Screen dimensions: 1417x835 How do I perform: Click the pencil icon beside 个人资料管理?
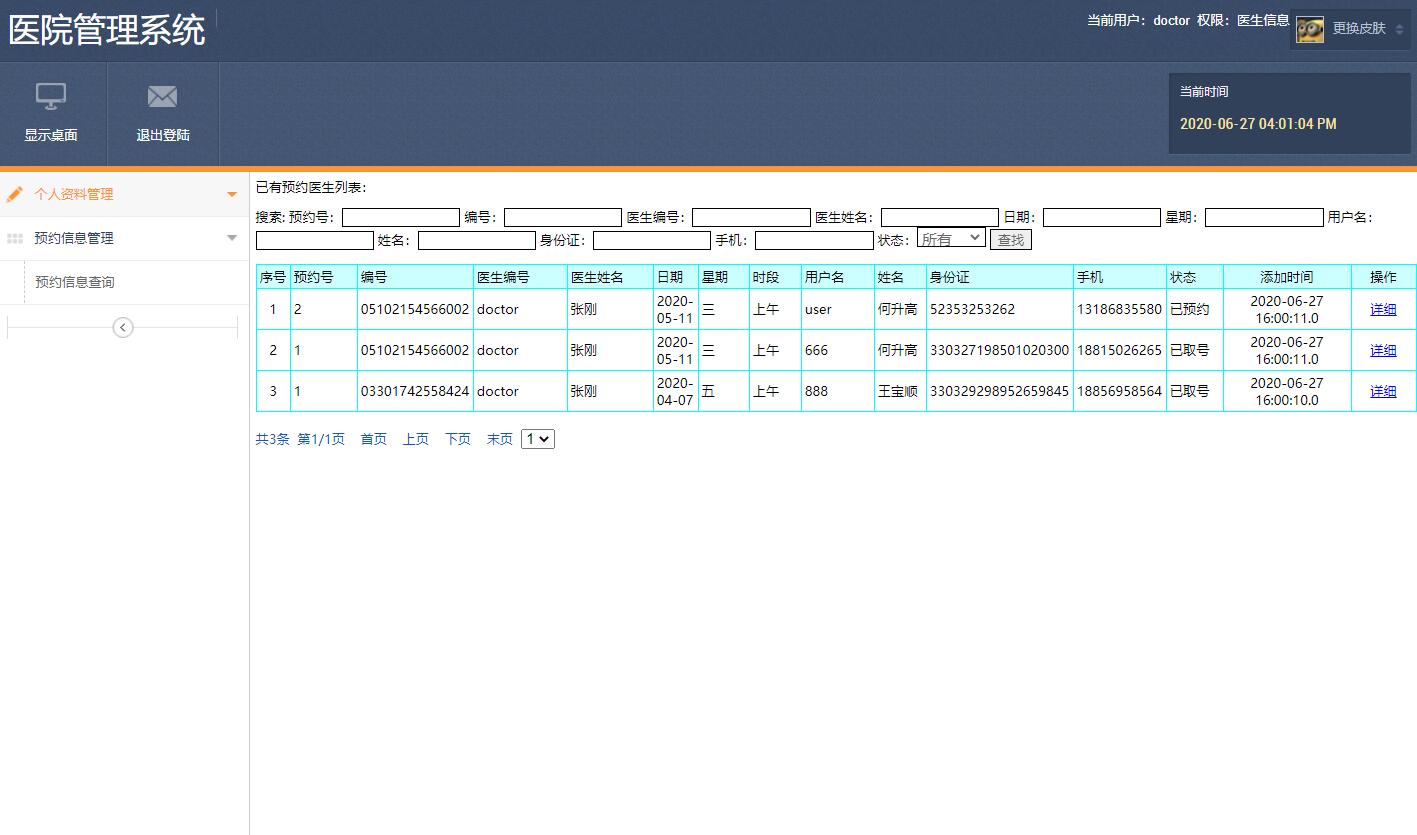pos(14,195)
